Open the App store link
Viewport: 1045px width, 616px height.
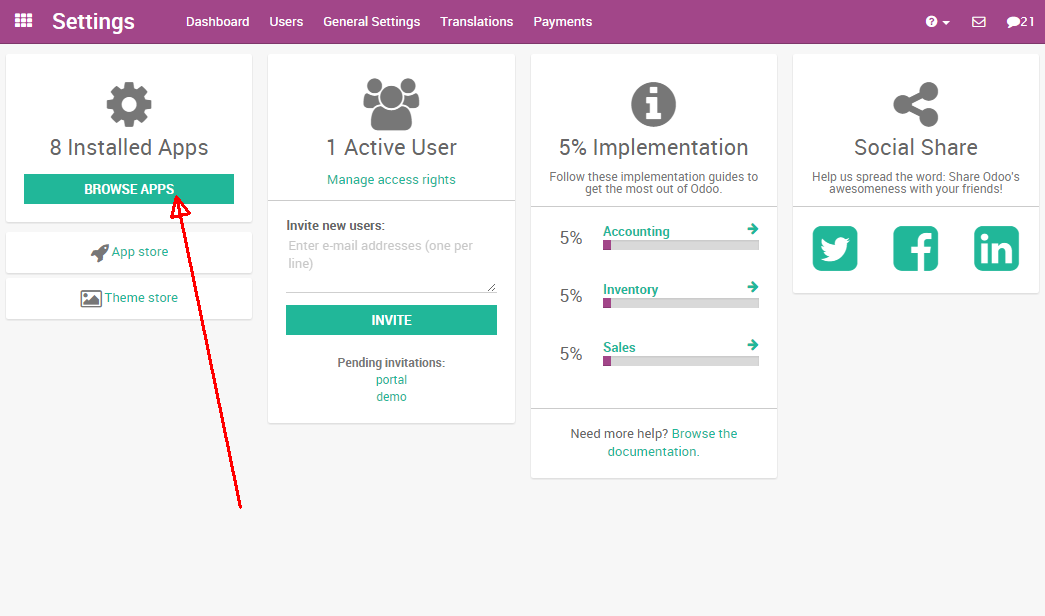click(x=140, y=252)
